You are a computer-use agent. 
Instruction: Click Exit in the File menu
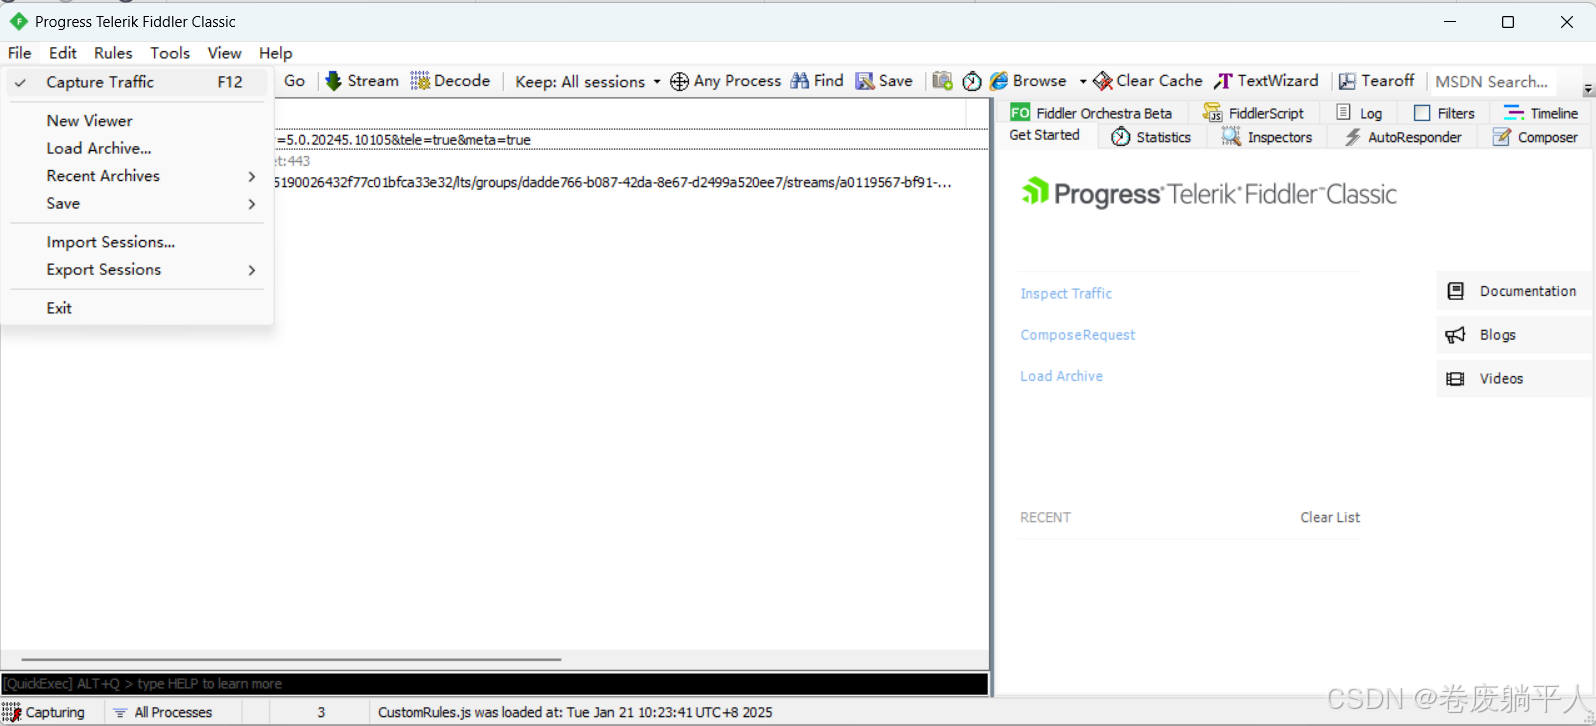click(x=139, y=308)
